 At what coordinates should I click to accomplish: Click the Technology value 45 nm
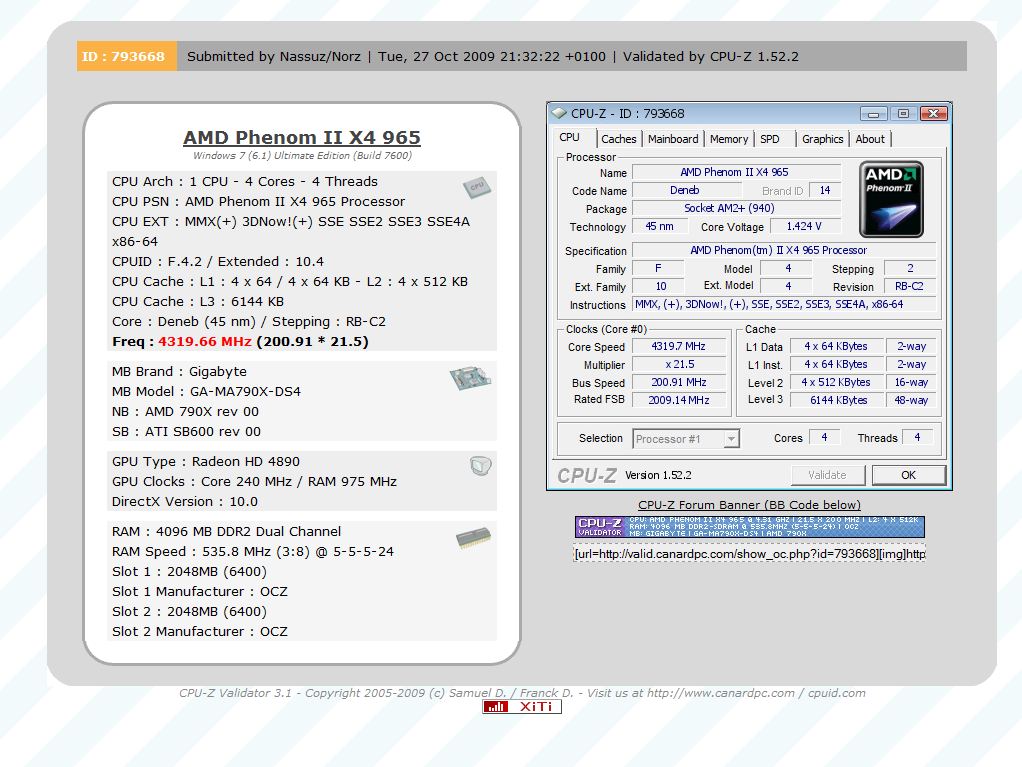(x=660, y=226)
